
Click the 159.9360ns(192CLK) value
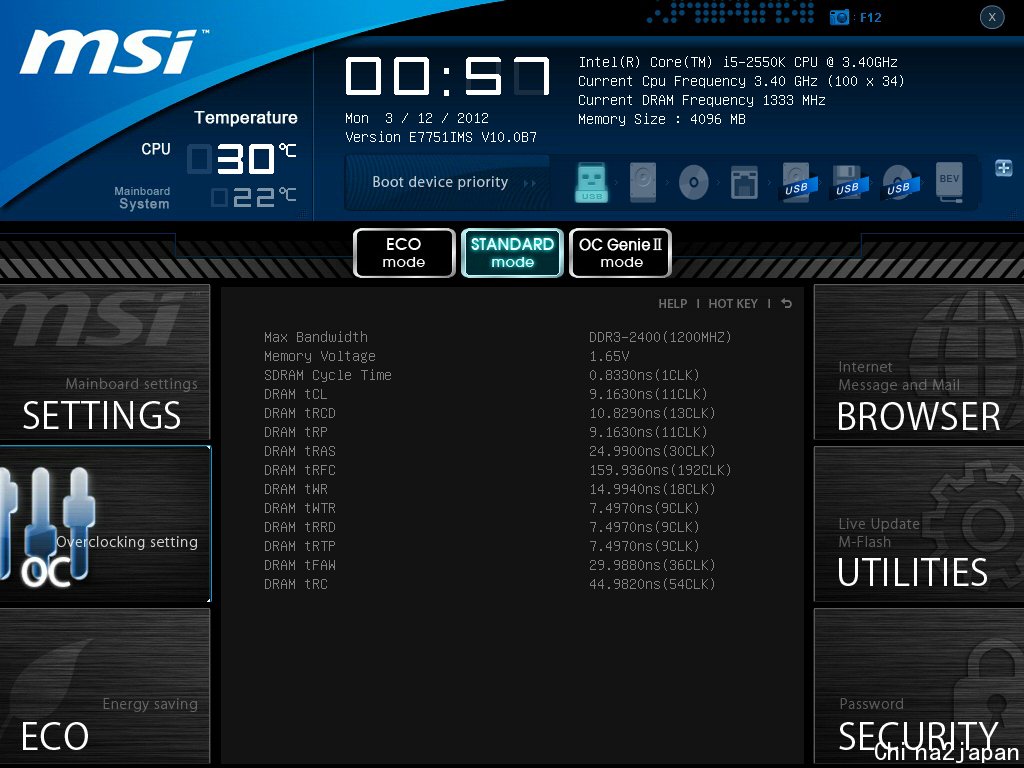click(x=660, y=470)
